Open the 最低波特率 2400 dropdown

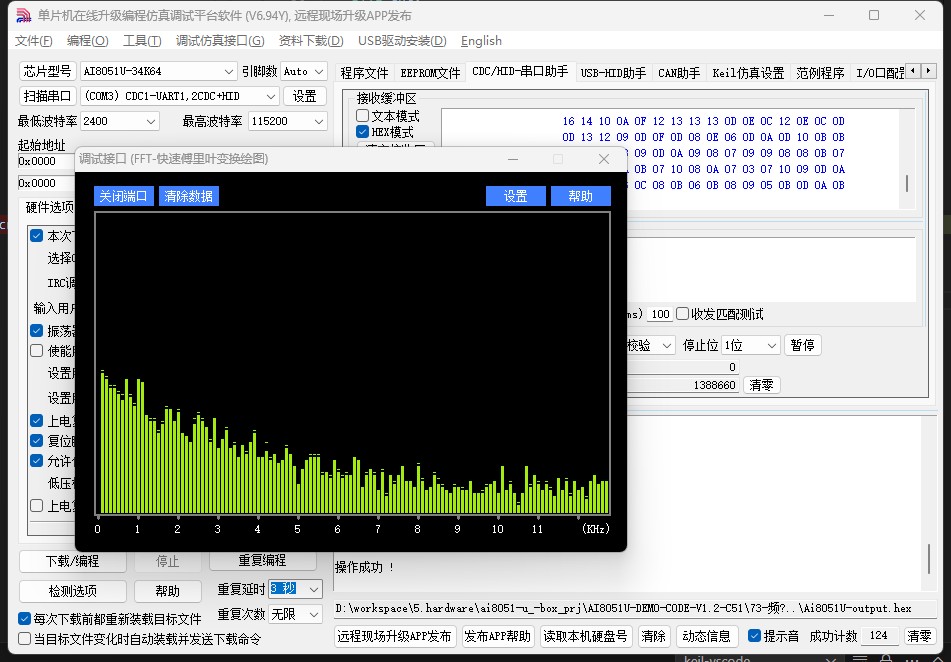pyautogui.click(x=120, y=121)
